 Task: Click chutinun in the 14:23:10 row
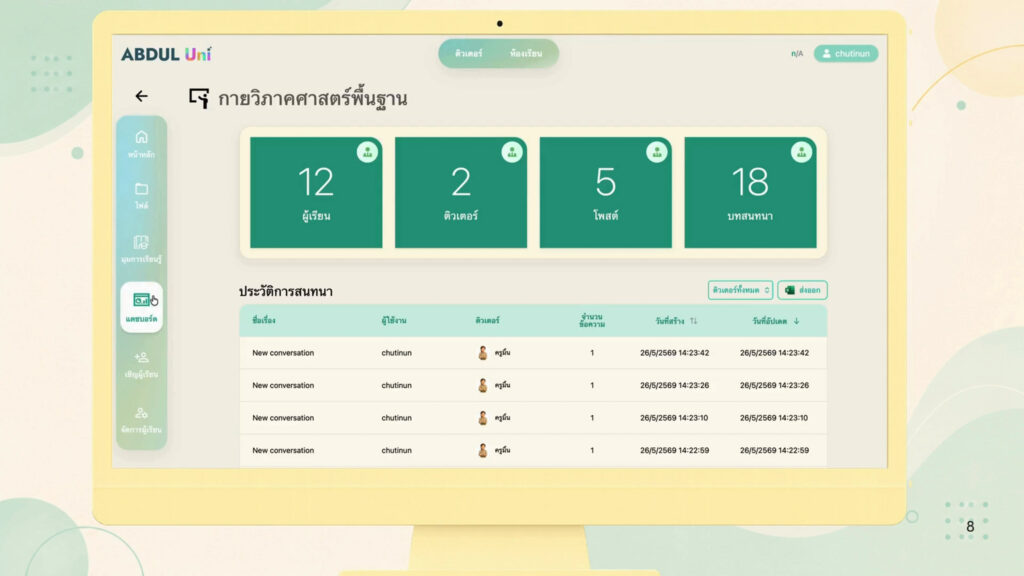pos(396,418)
